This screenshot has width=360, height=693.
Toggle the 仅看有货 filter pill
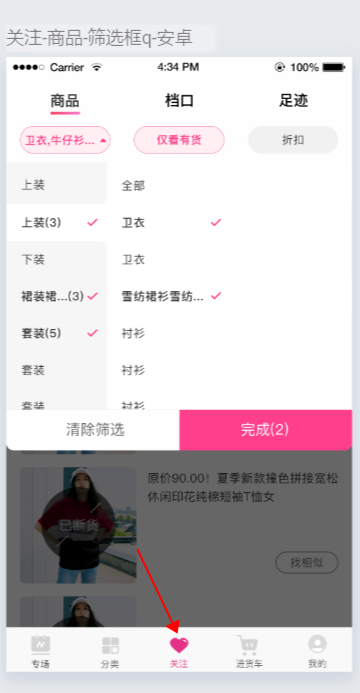click(x=179, y=140)
